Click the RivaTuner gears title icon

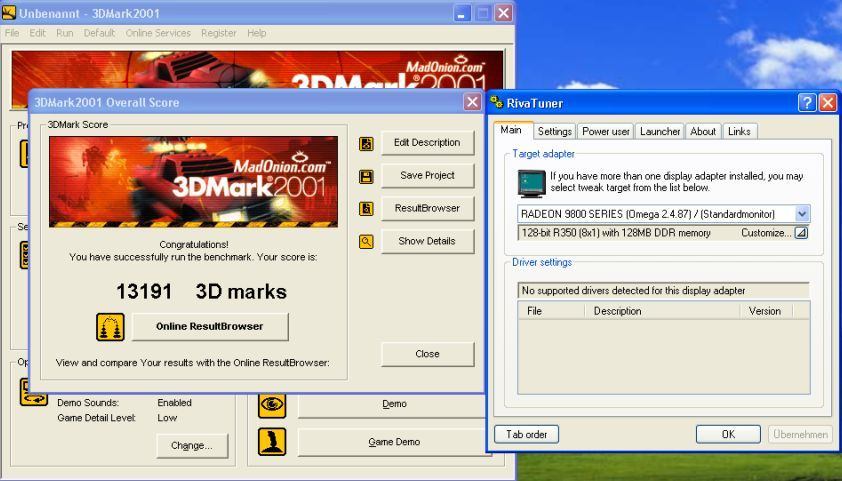coord(497,103)
